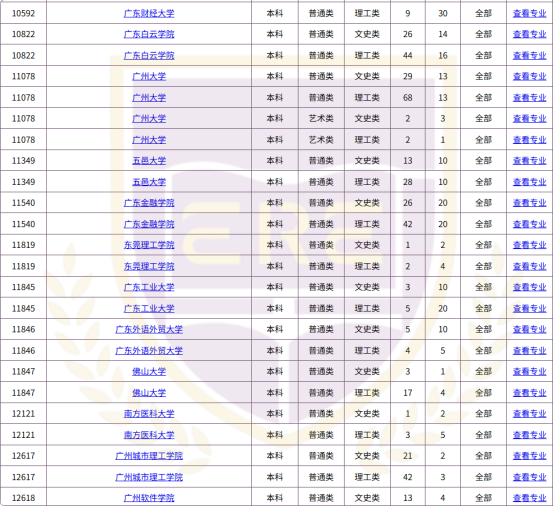View majors for 广州软件学院

(529, 498)
